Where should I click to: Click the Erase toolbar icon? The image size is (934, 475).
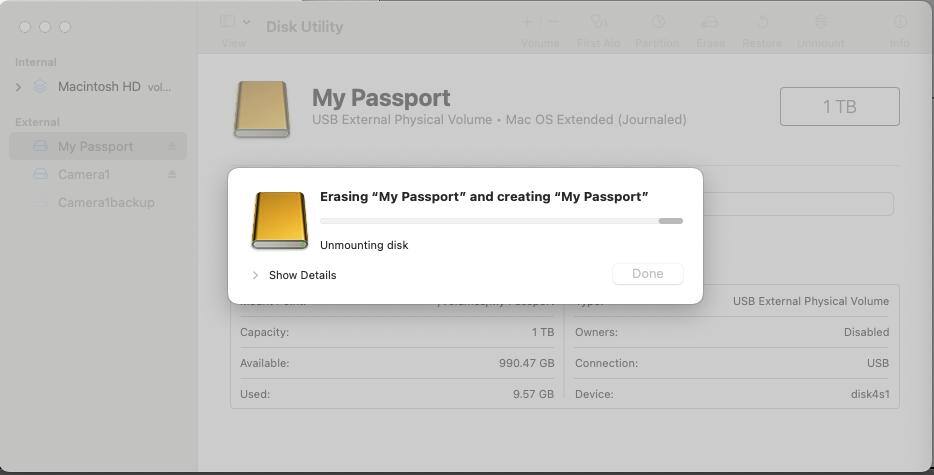(x=710, y=22)
